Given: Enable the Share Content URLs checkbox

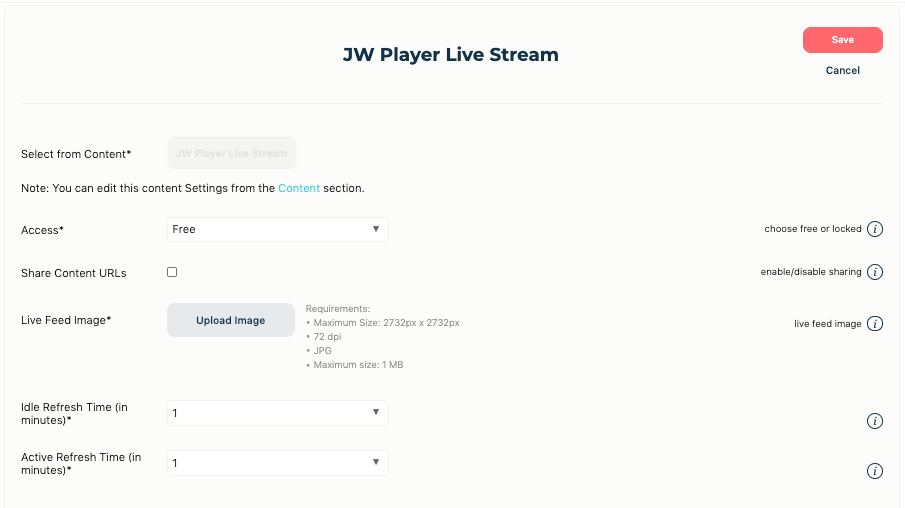Looking at the screenshot, I should (x=172, y=272).
